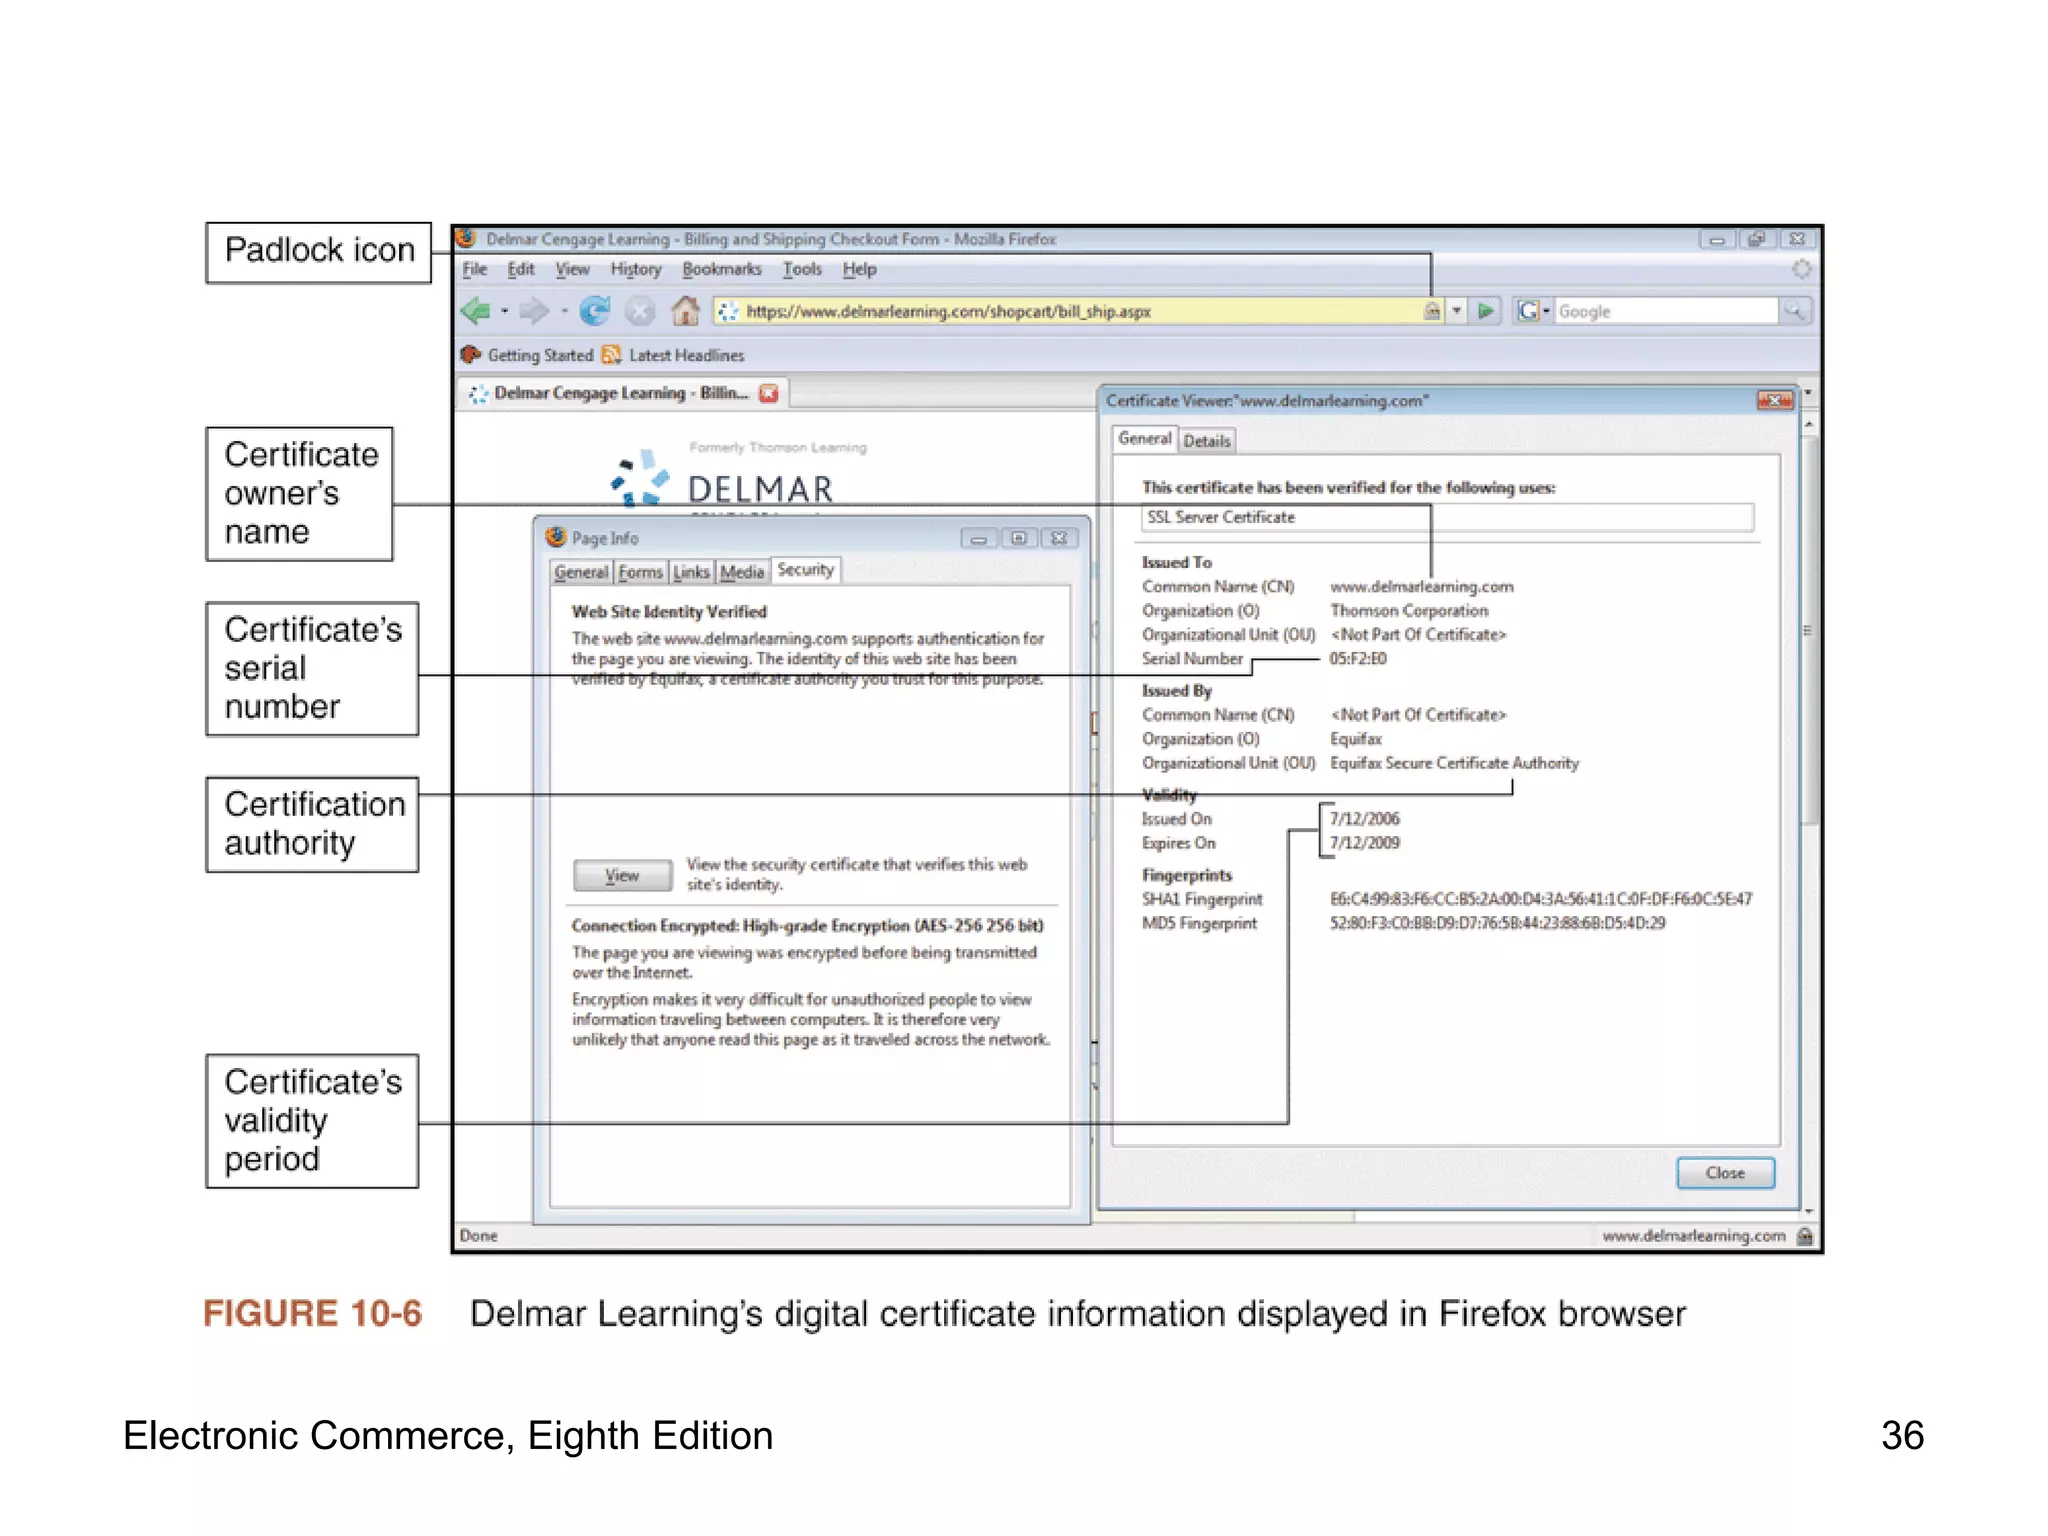This screenshot has height=1536, width=2048.
Task: Click the Forward navigation arrow
Action: coord(534,311)
